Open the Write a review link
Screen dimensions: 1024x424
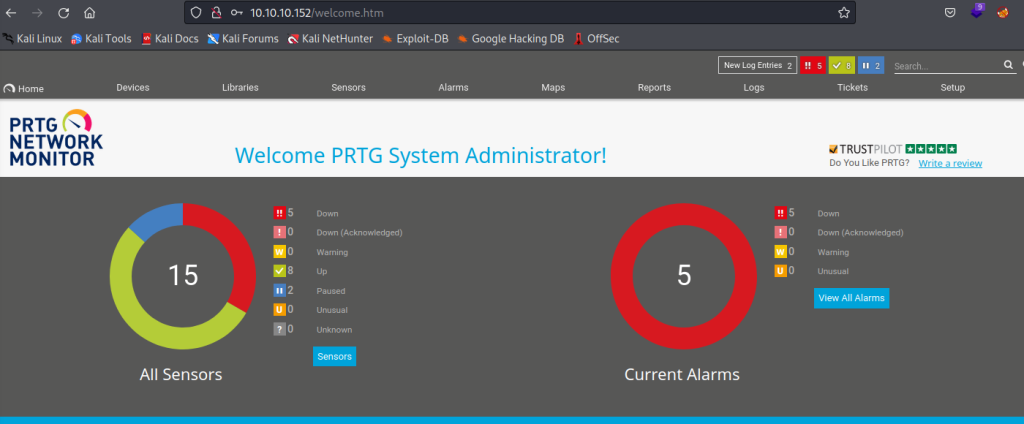(x=950, y=163)
